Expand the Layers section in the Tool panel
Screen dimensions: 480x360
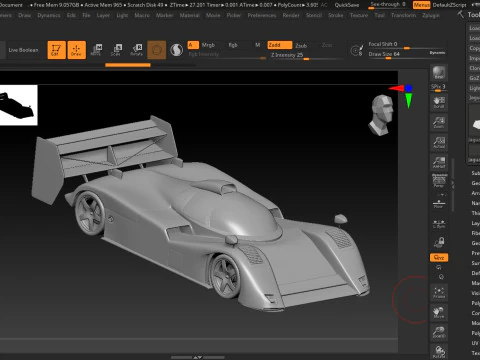click(475, 223)
